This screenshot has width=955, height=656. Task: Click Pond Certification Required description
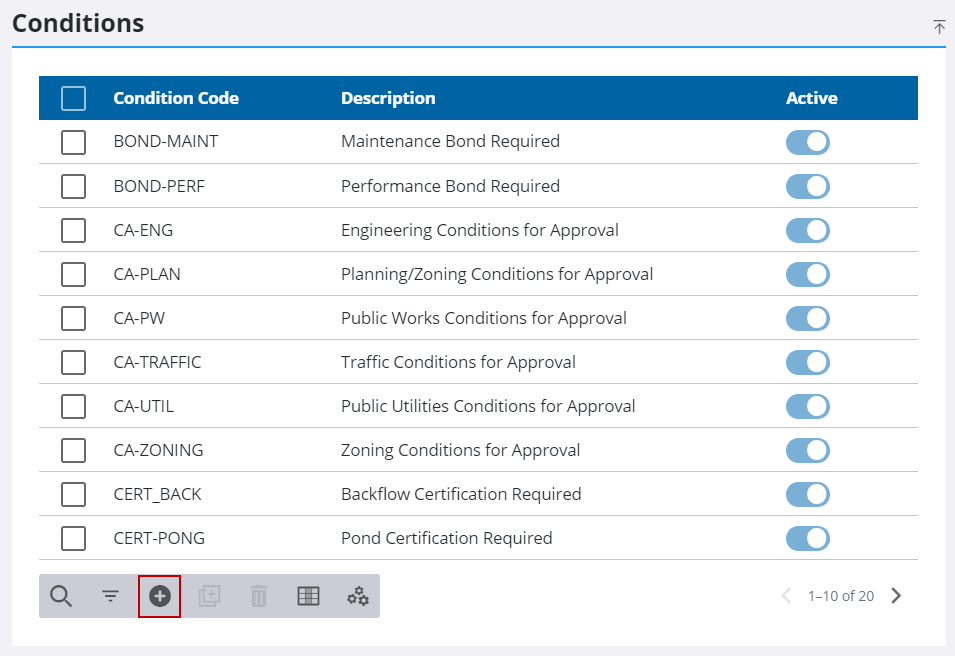[x=446, y=538]
